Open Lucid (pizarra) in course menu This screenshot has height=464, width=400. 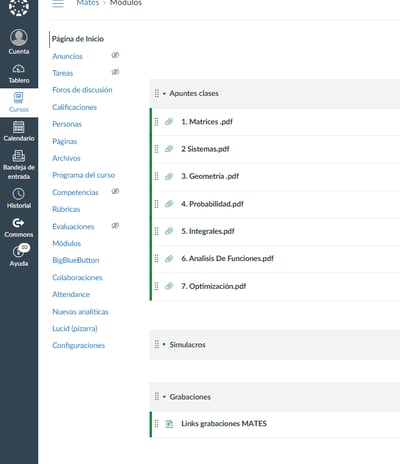pyautogui.click(x=75, y=329)
